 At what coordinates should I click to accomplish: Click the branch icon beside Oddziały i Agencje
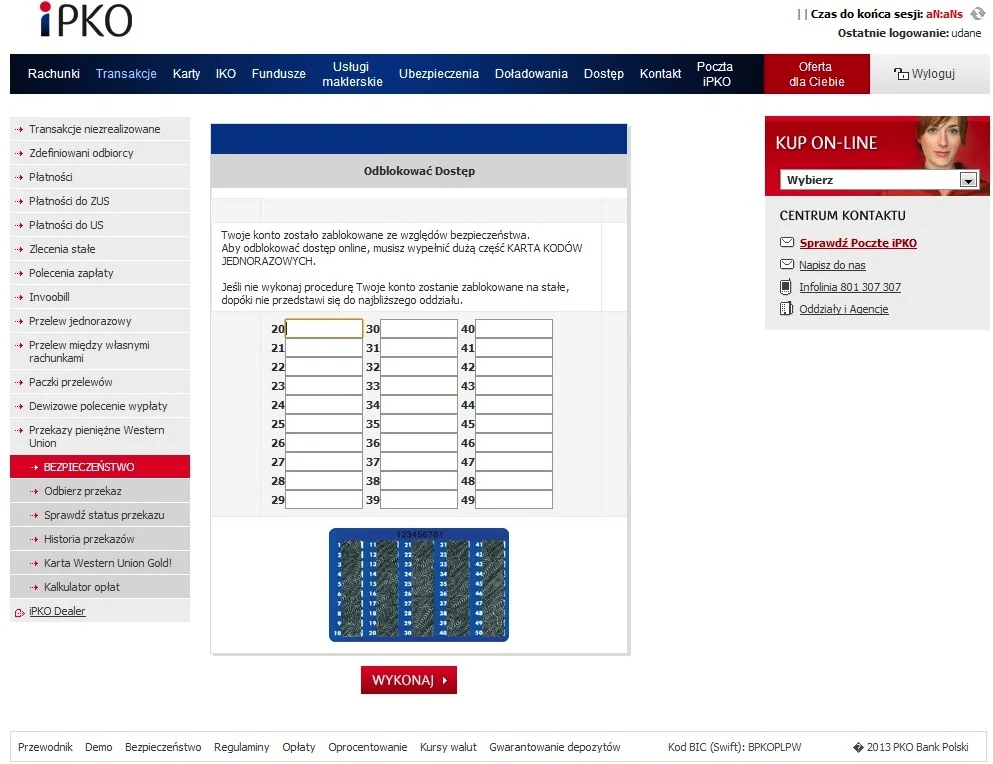[786, 309]
